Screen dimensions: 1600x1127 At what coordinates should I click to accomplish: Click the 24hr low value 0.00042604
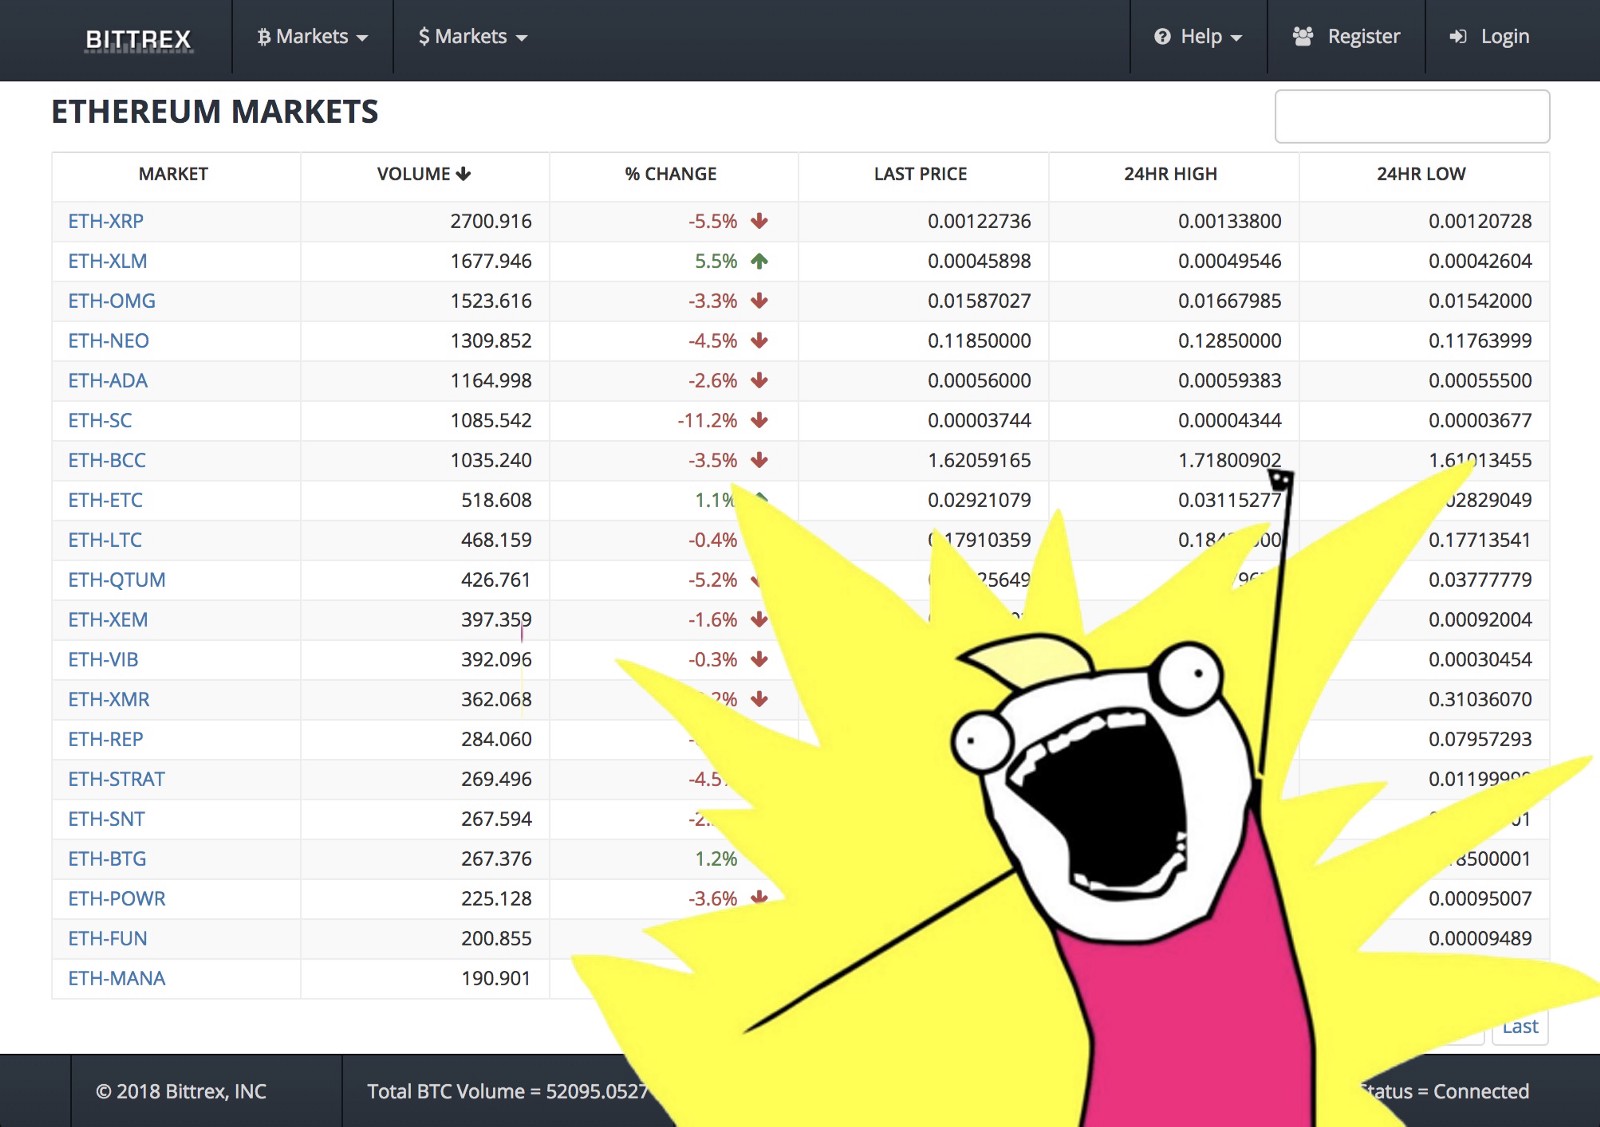(1480, 261)
